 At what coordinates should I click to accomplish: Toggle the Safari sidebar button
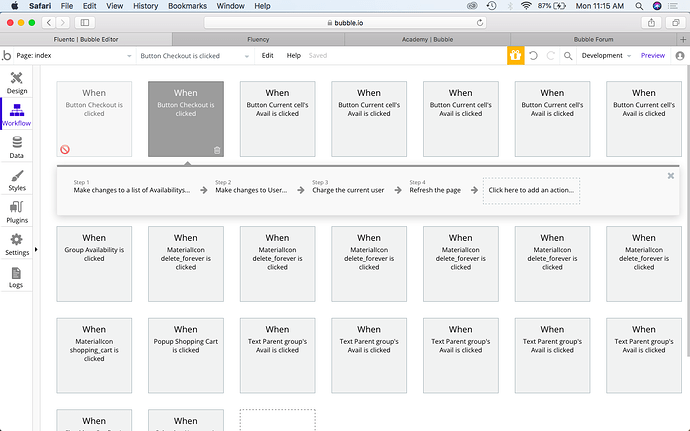[x=85, y=22]
